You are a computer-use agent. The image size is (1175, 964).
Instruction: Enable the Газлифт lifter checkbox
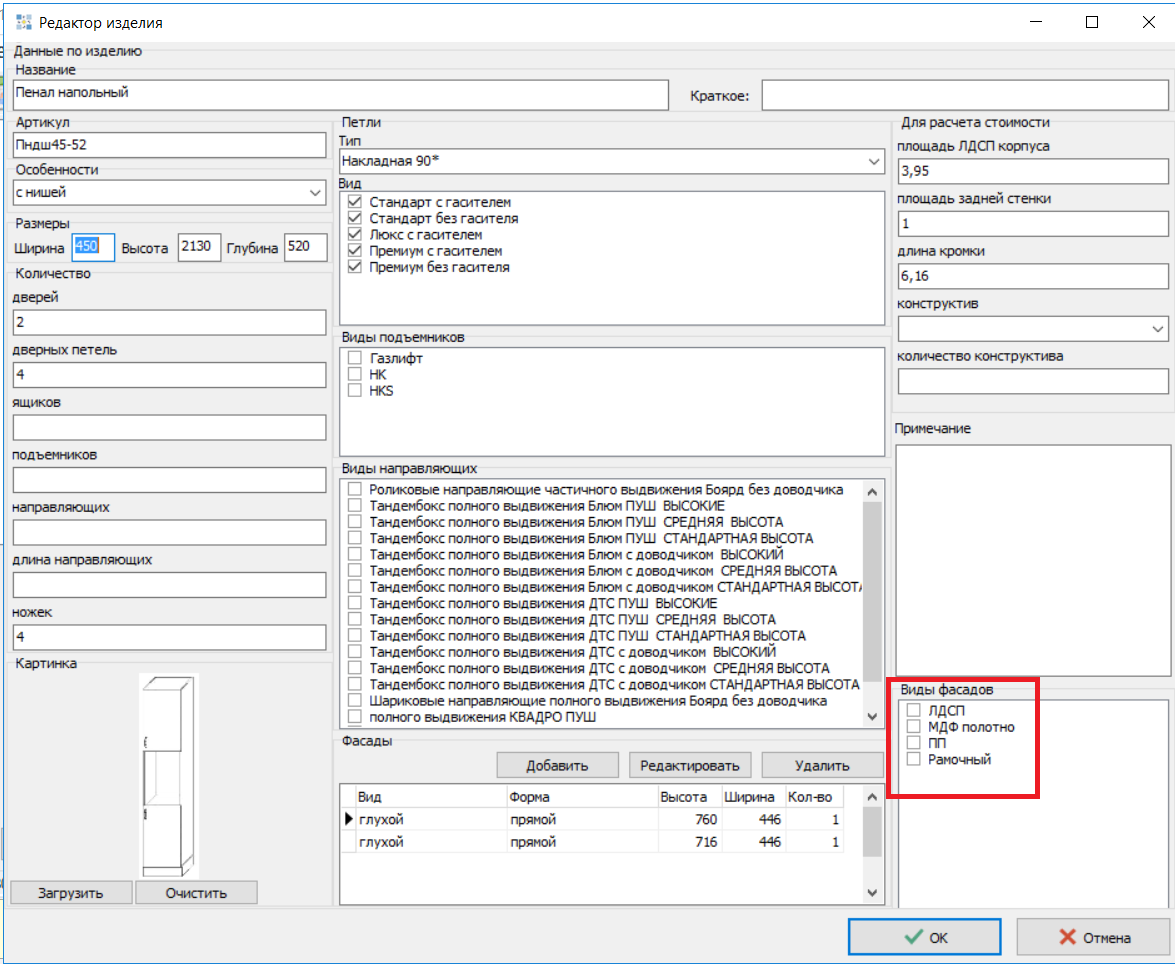(x=354, y=358)
